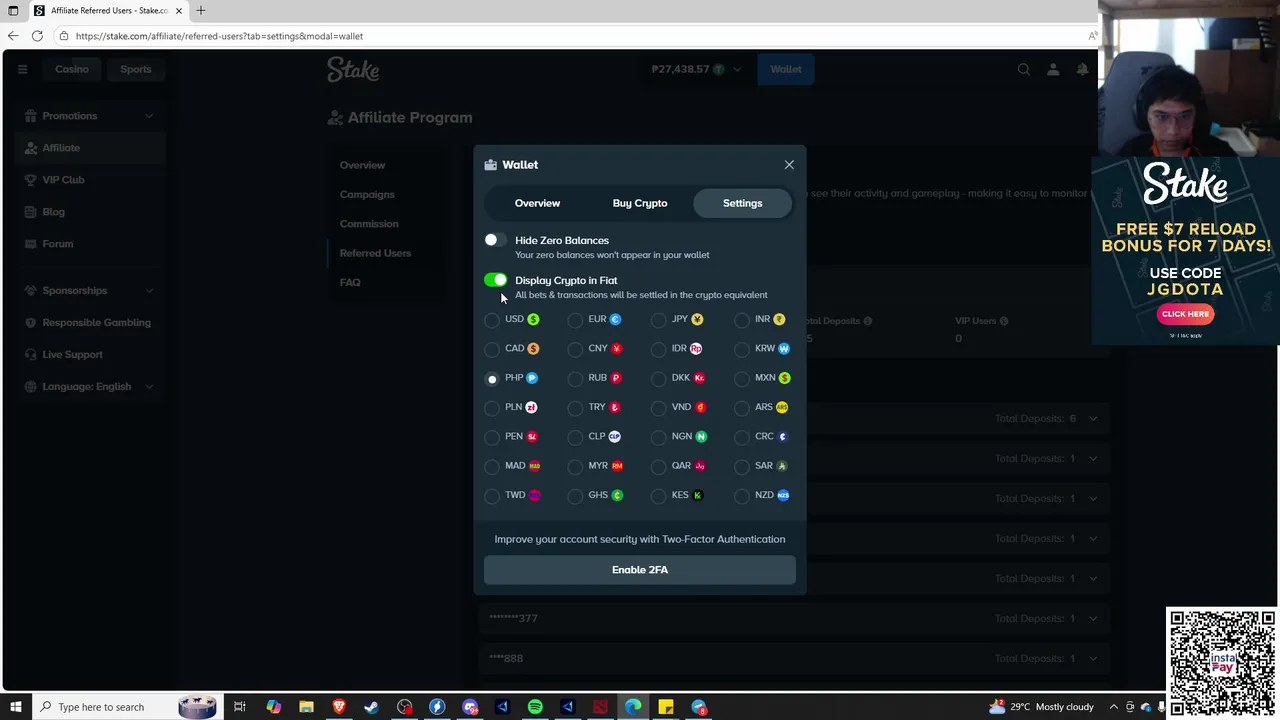Open VIP Club in the sidebar
Image resolution: width=1280 pixels, height=720 pixels.
pos(90,180)
